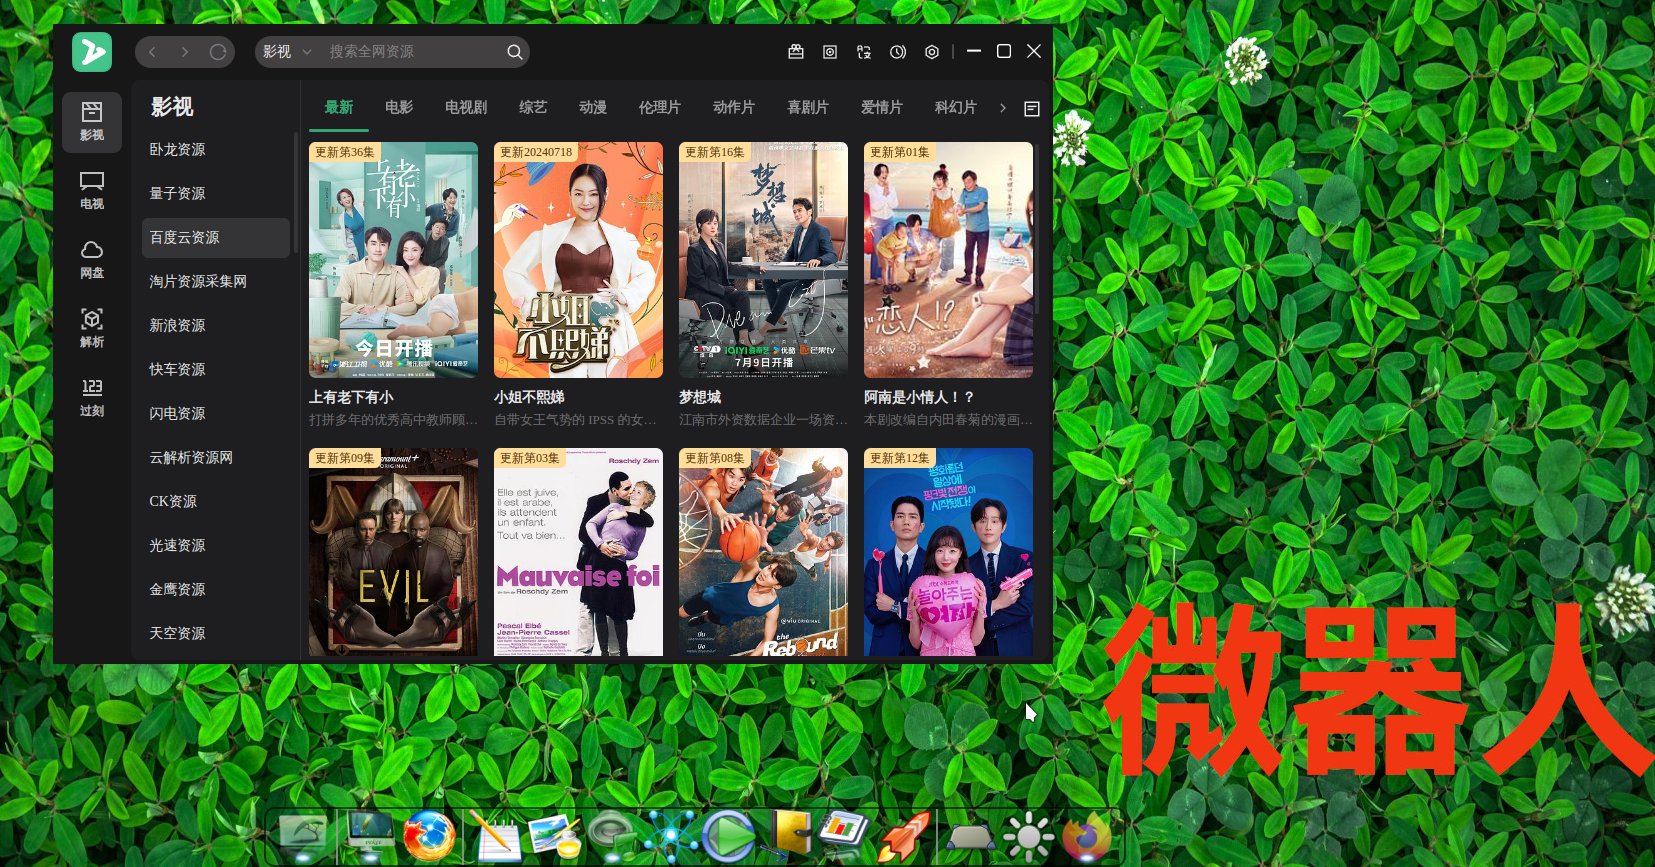Image resolution: width=1655 pixels, height=867 pixels.
Task: Switch to the 爱情片 tab
Action: 882,107
